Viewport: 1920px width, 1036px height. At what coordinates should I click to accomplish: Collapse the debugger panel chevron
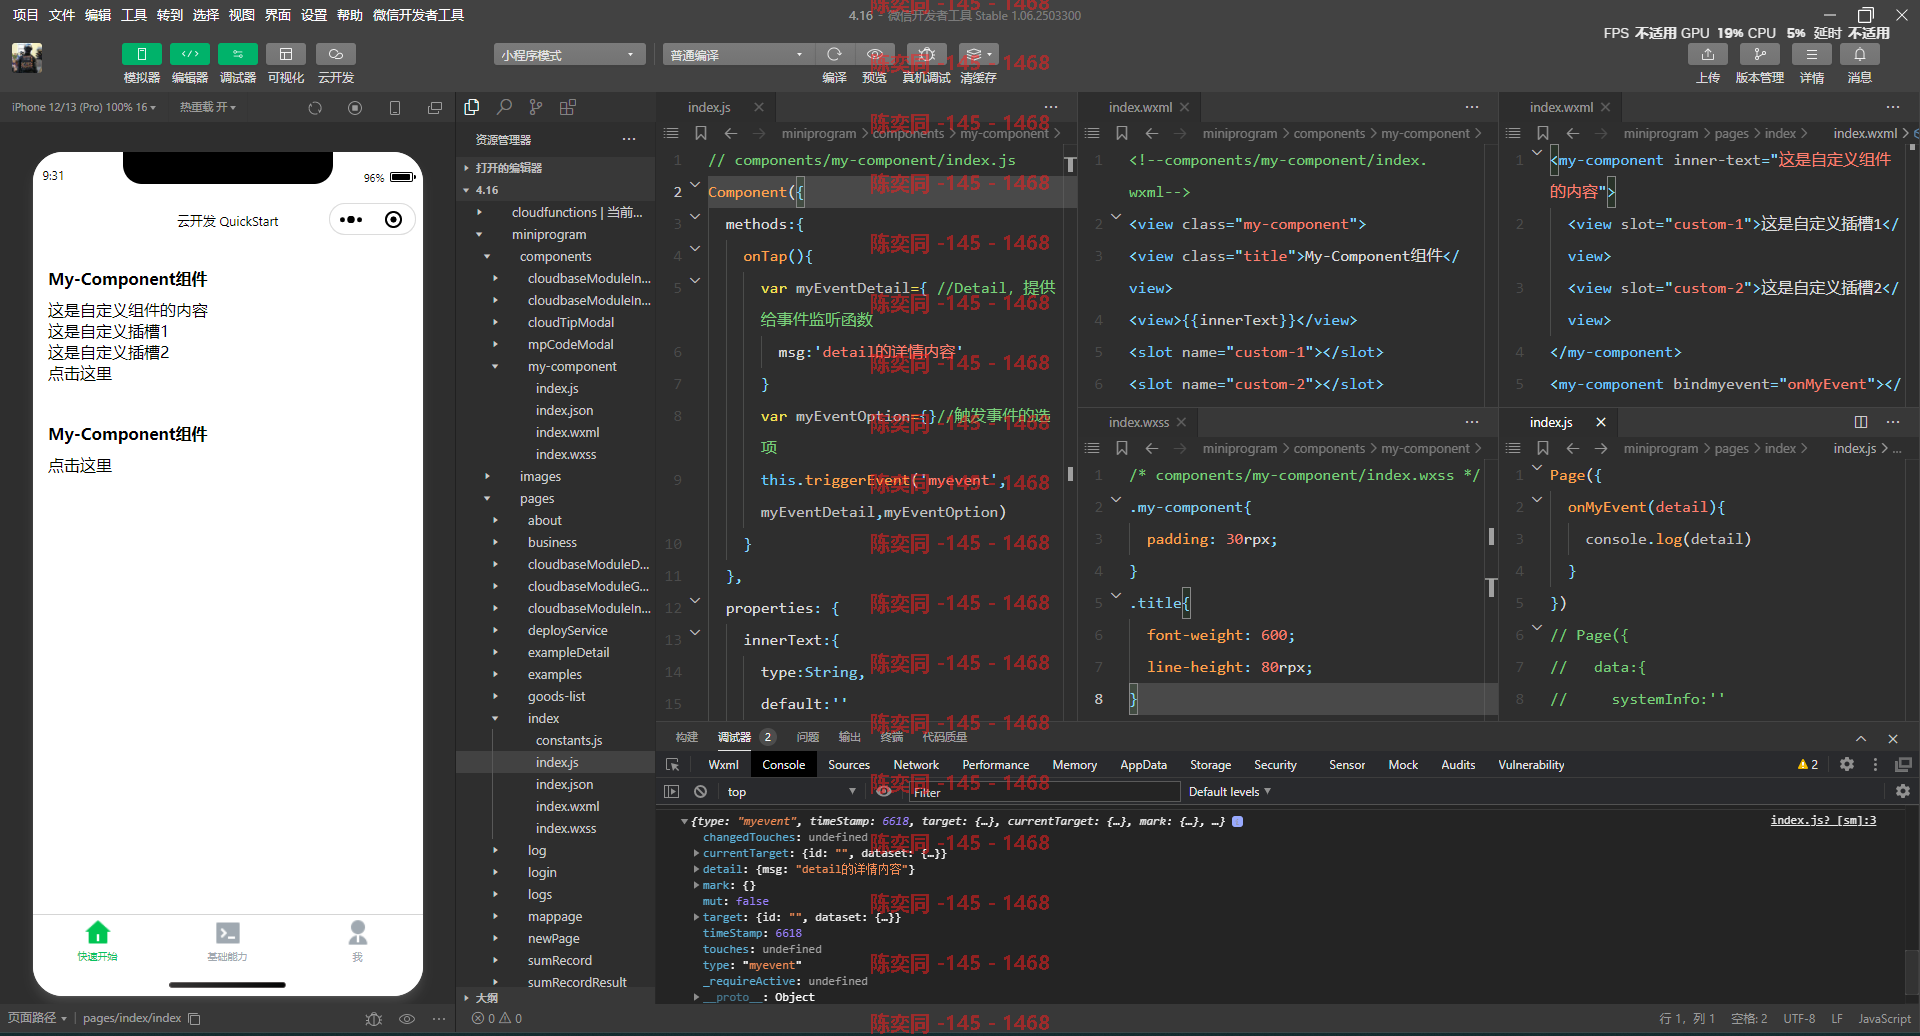pos(1861,738)
